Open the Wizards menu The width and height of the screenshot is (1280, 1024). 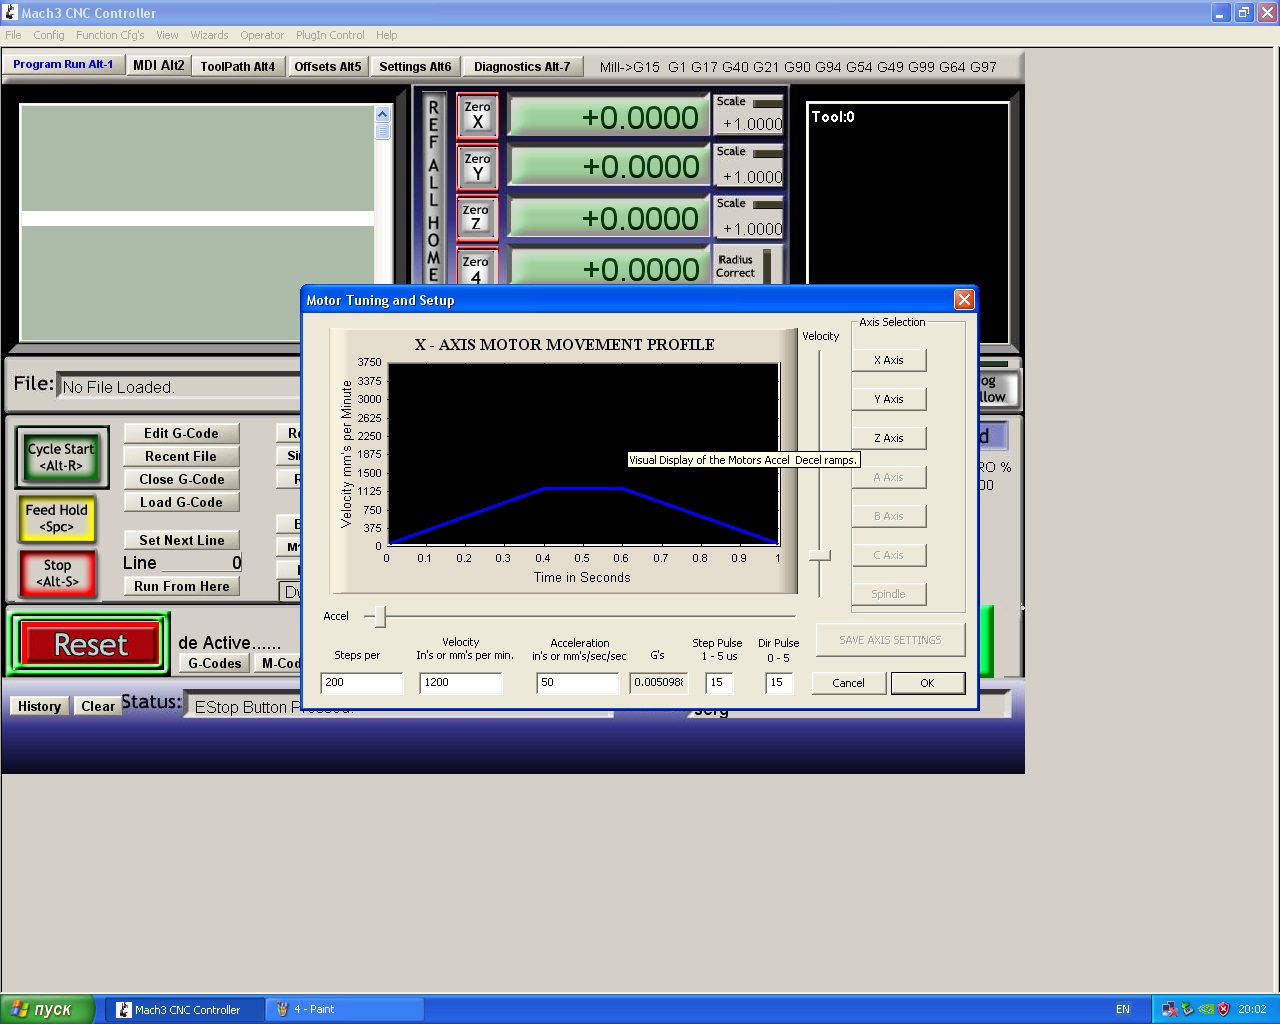209,35
